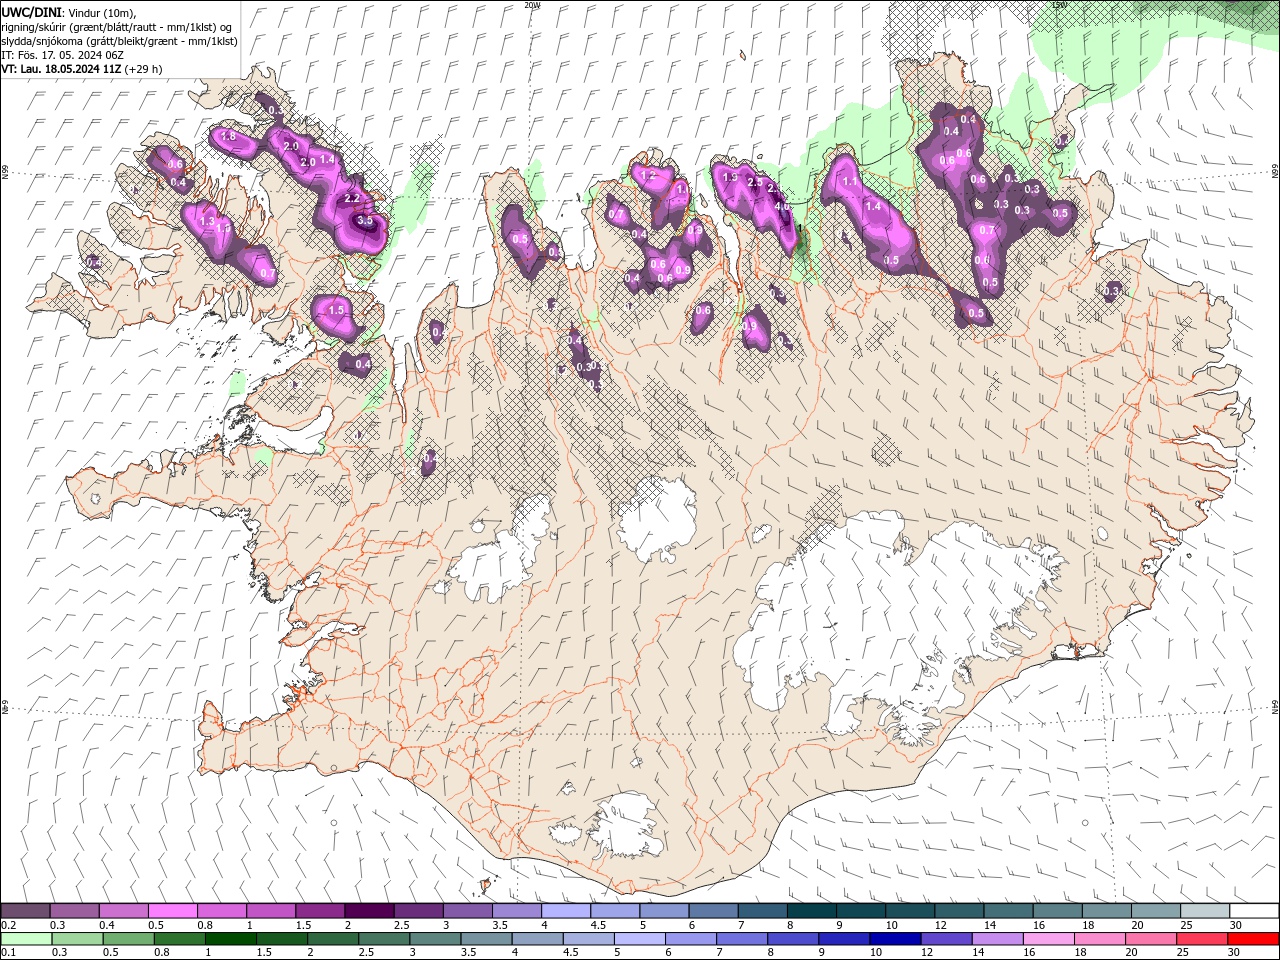Click the 2.2 value label on the map
The image size is (1280, 960).
[x=352, y=198]
